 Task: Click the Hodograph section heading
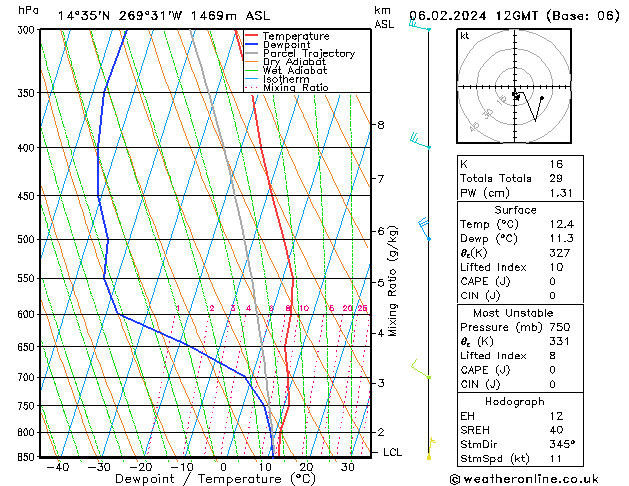tap(515, 401)
